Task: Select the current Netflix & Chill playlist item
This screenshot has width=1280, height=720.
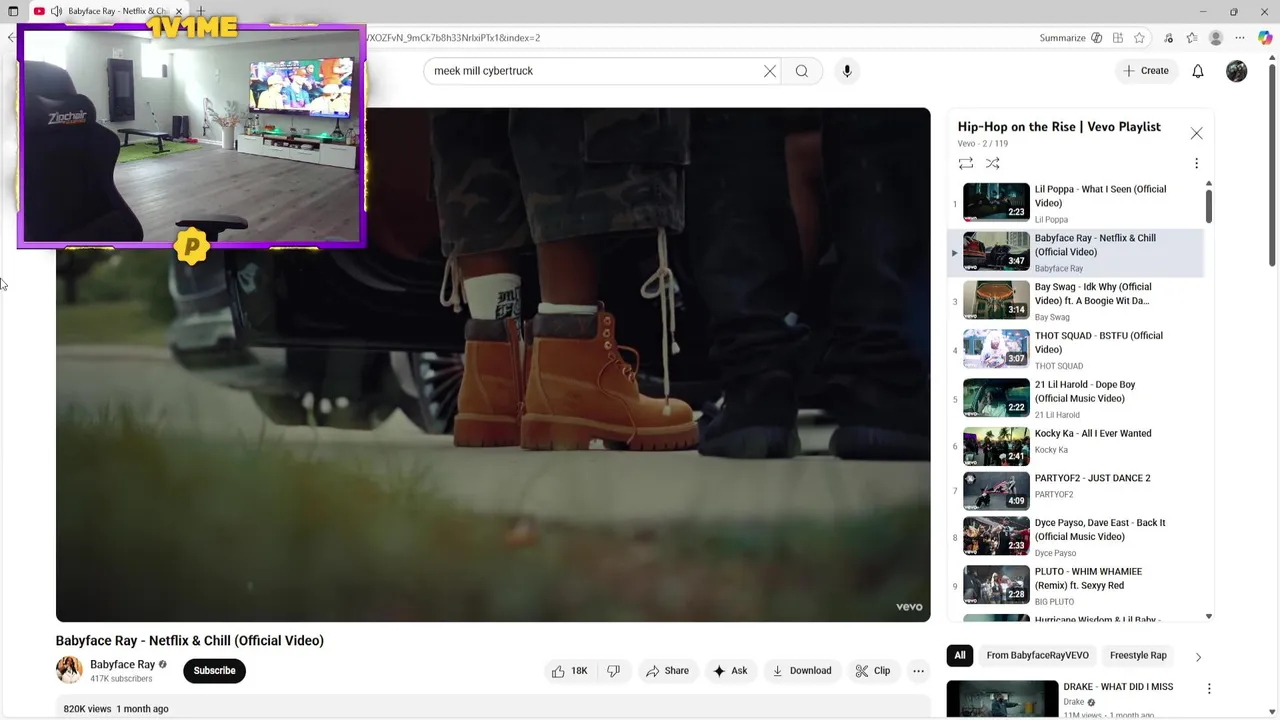Action: pyautogui.click(x=1078, y=252)
